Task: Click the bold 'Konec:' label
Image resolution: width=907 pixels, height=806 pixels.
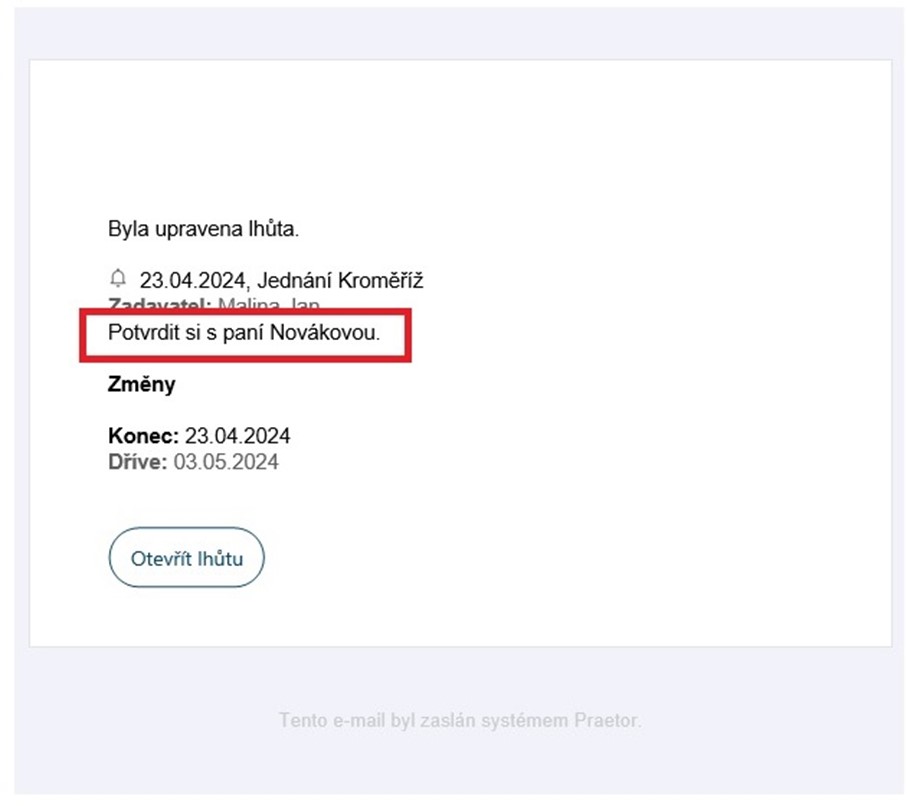Action: click(143, 436)
